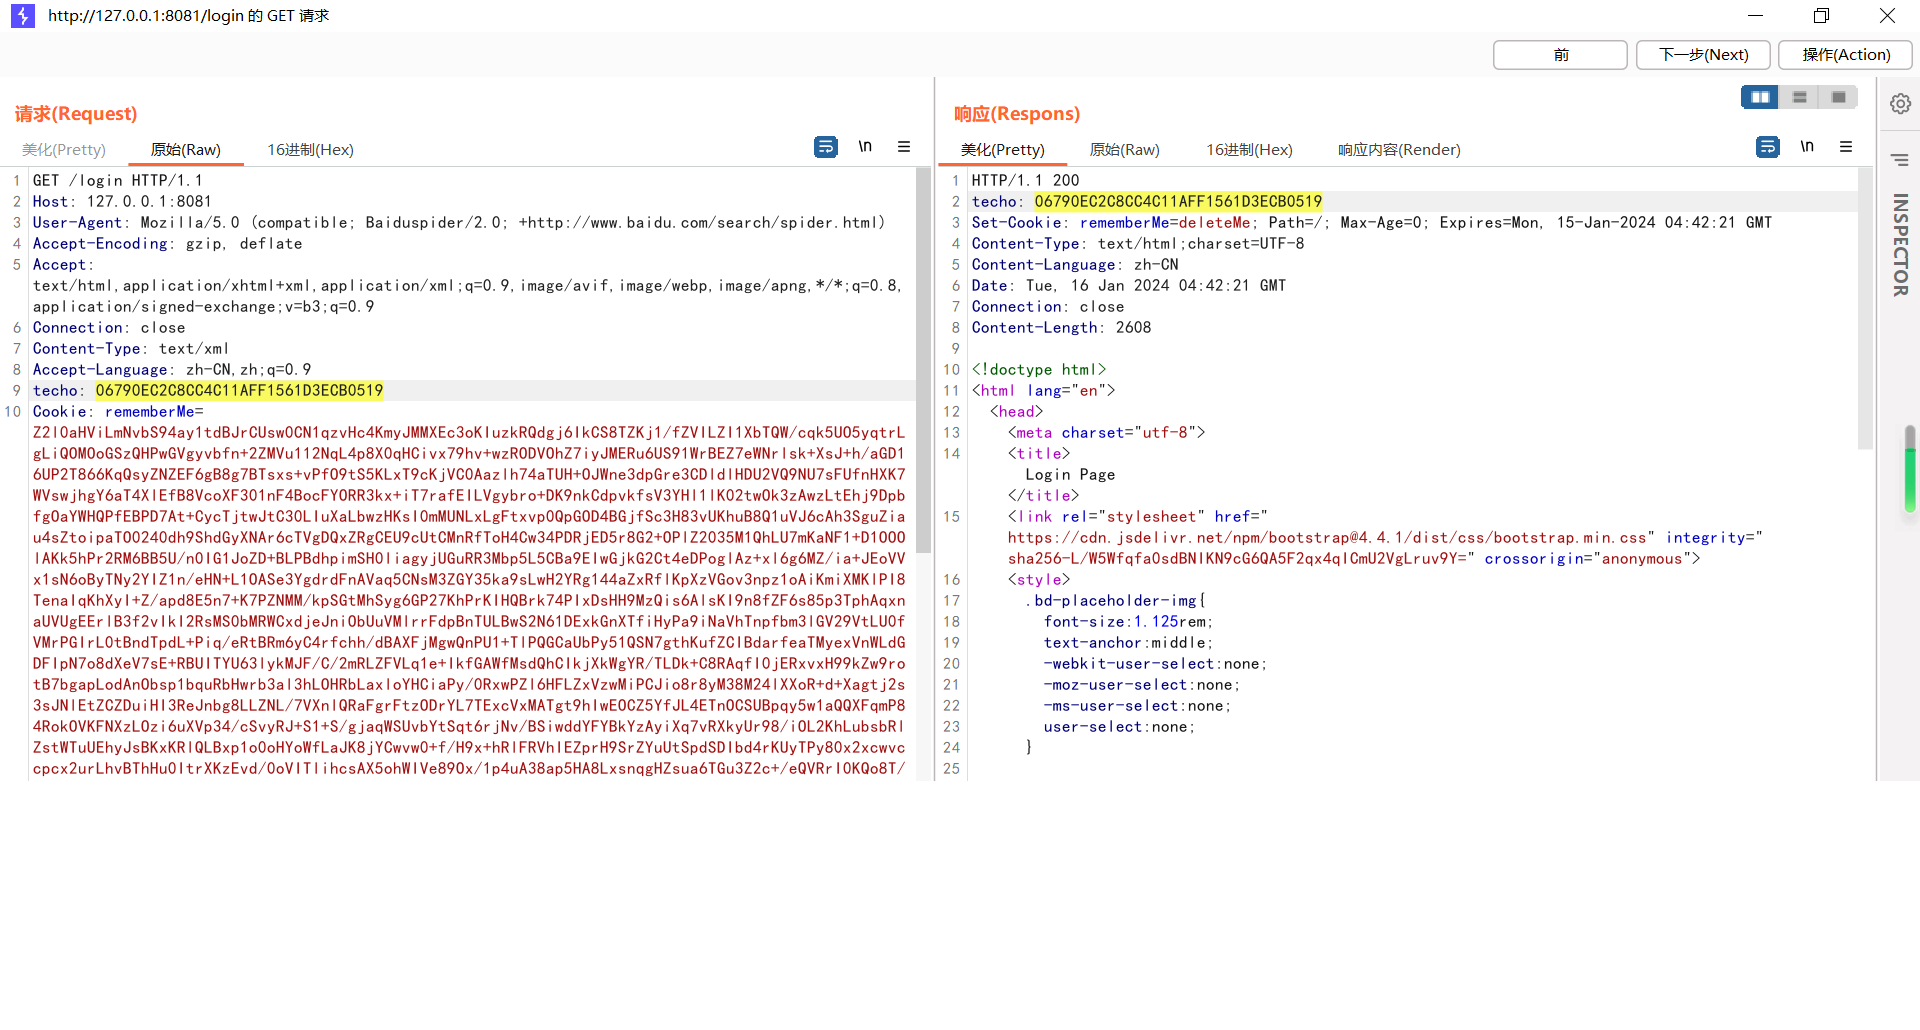Close the request viewer window
This screenshot has width=1920, height=1030.
point(1887,16)
